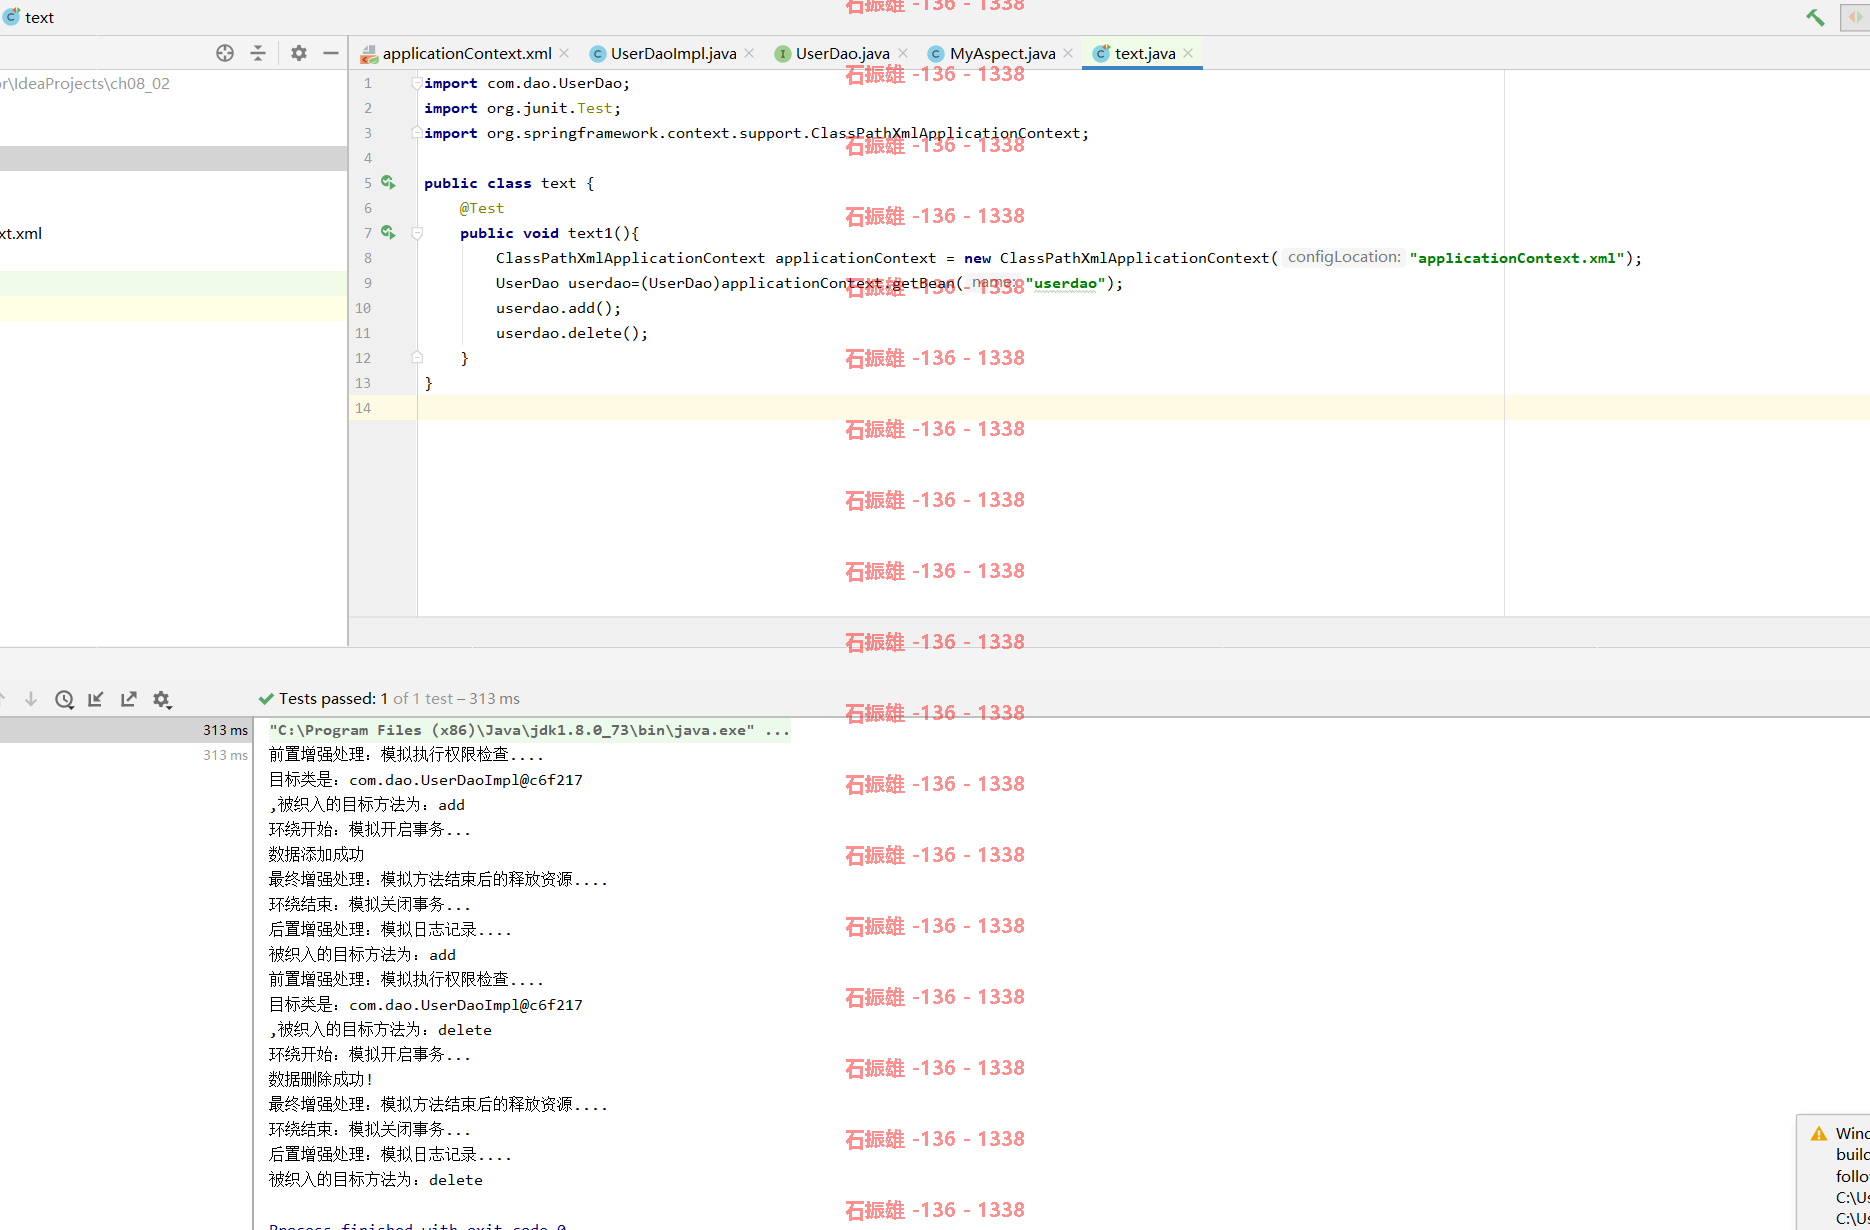Click org.junit.Test import line
The image size is (1870, 1230).
tap(522, 108)
